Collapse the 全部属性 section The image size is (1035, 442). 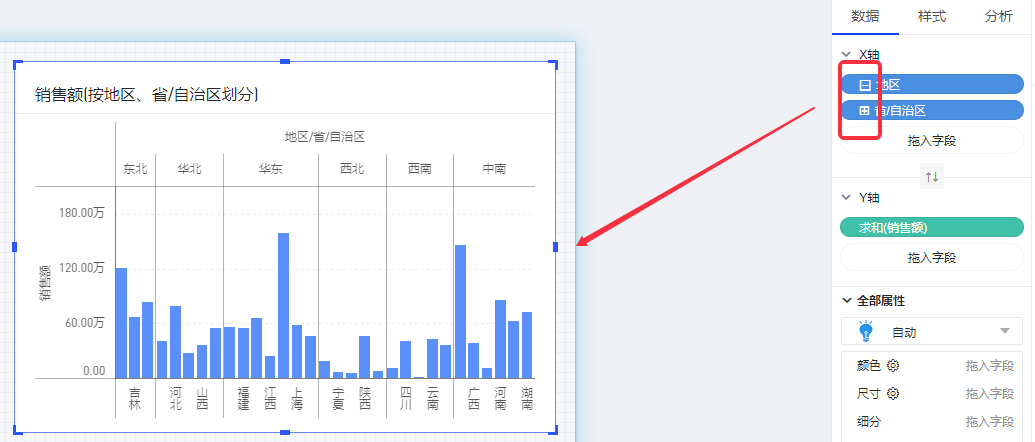coord(846,300)
